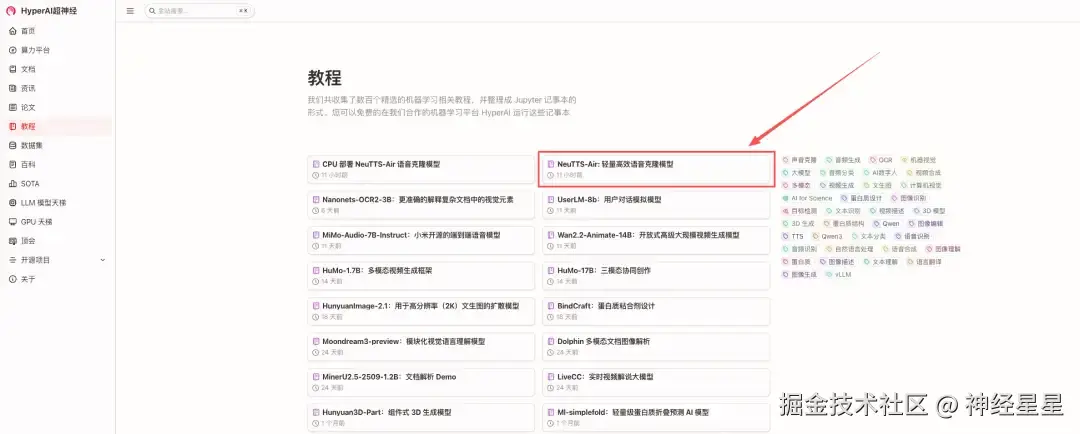
Task: Open HuMo-17B: 三模态协同创作 tutorial
Action: 656,276
